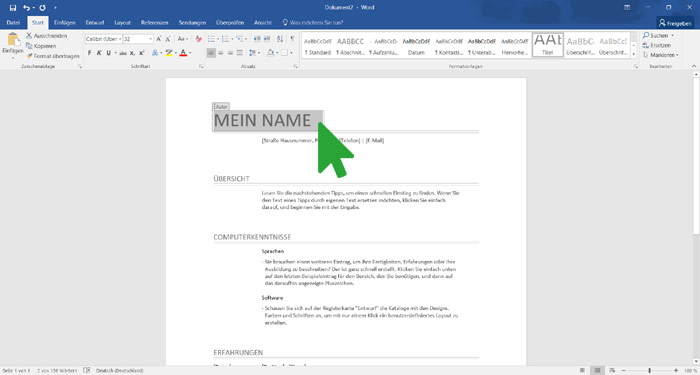Image resolution: width=700 pixels, height=375 pixels.
Task: Click zoom slider in status bar
Action: click(x=650, y=371)
